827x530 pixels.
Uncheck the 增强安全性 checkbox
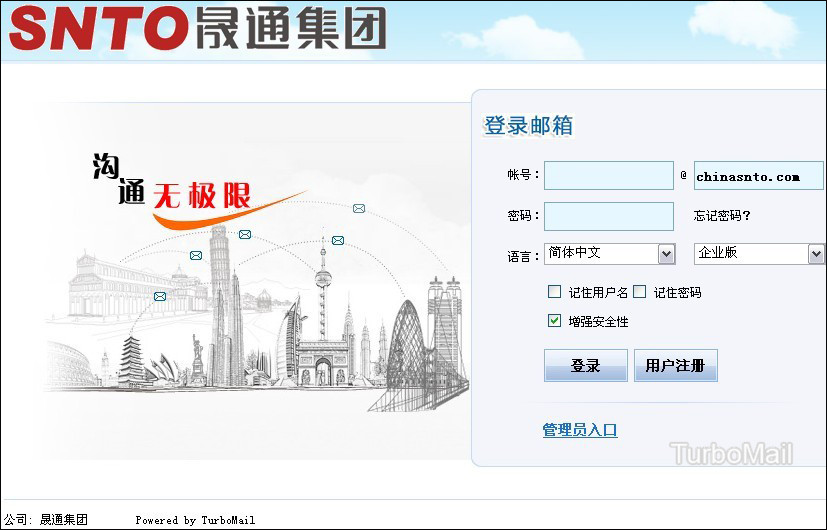[555, 321]
